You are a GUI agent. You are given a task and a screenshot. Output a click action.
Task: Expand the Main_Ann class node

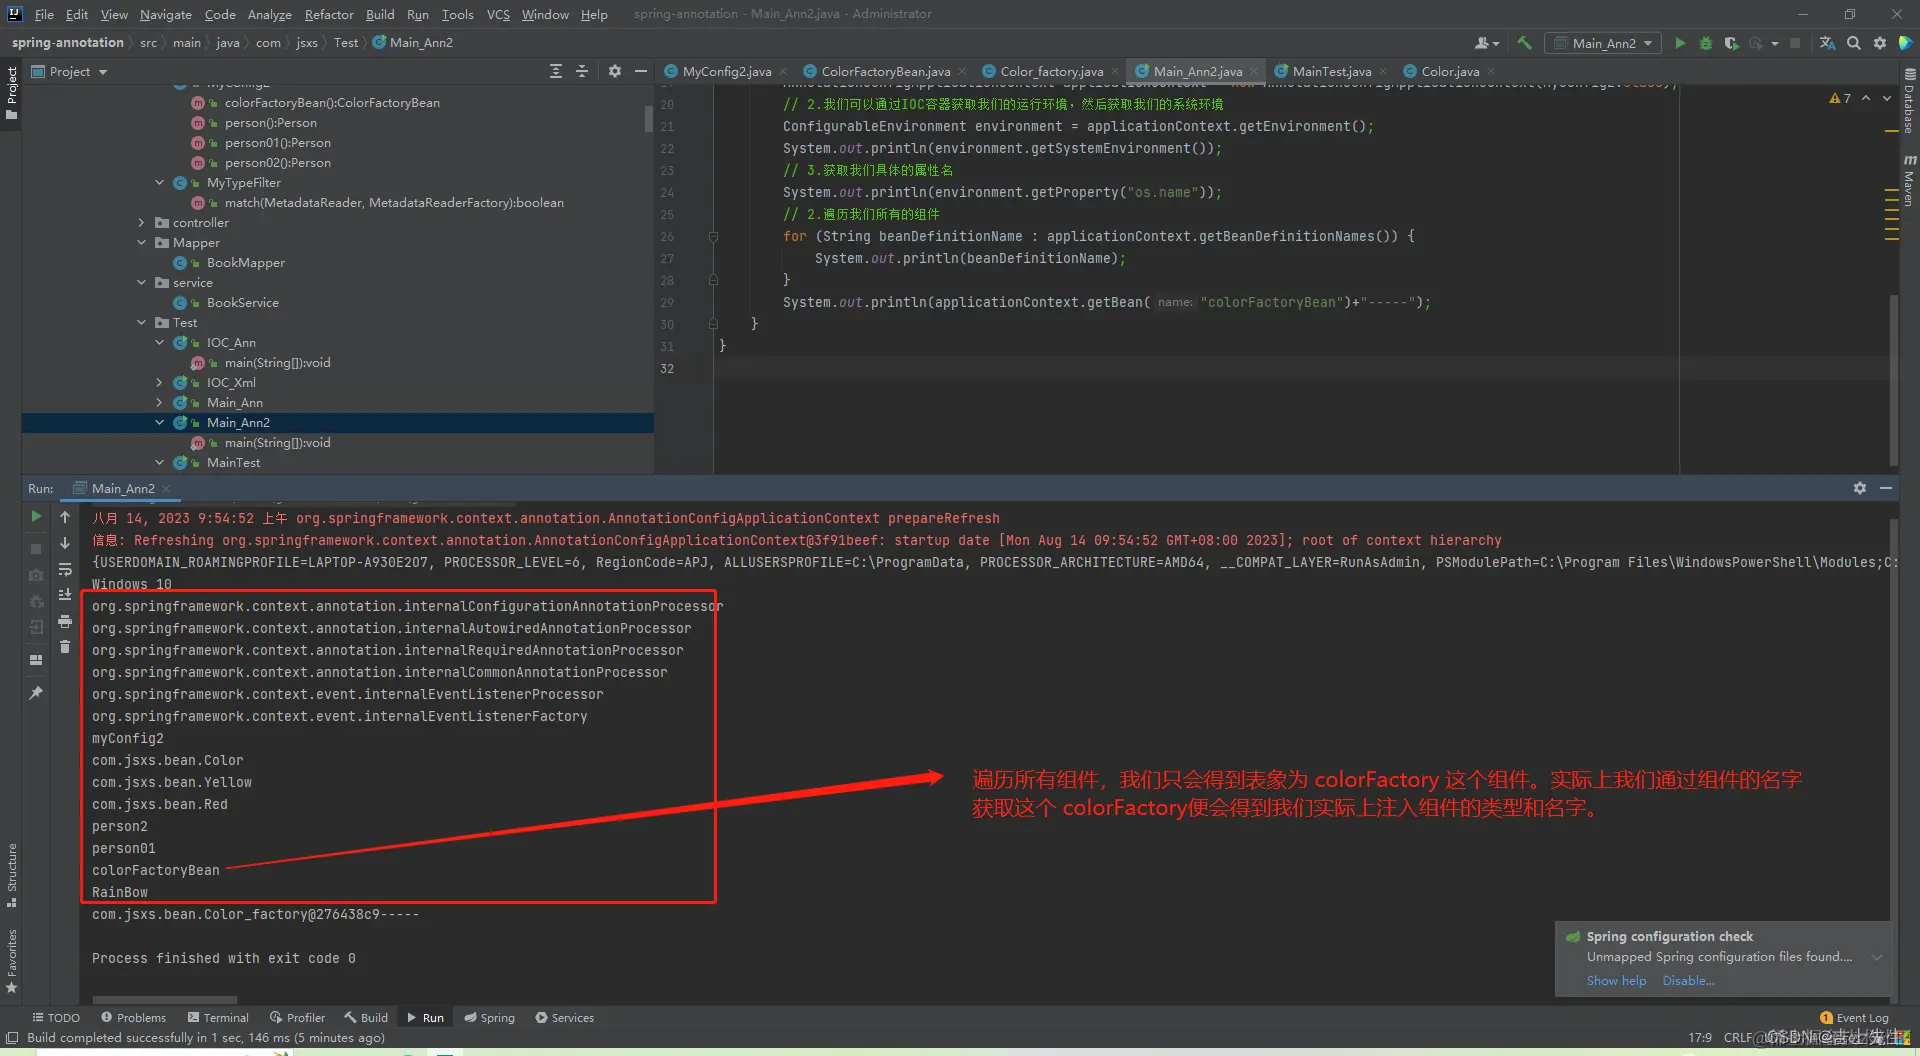160,403
